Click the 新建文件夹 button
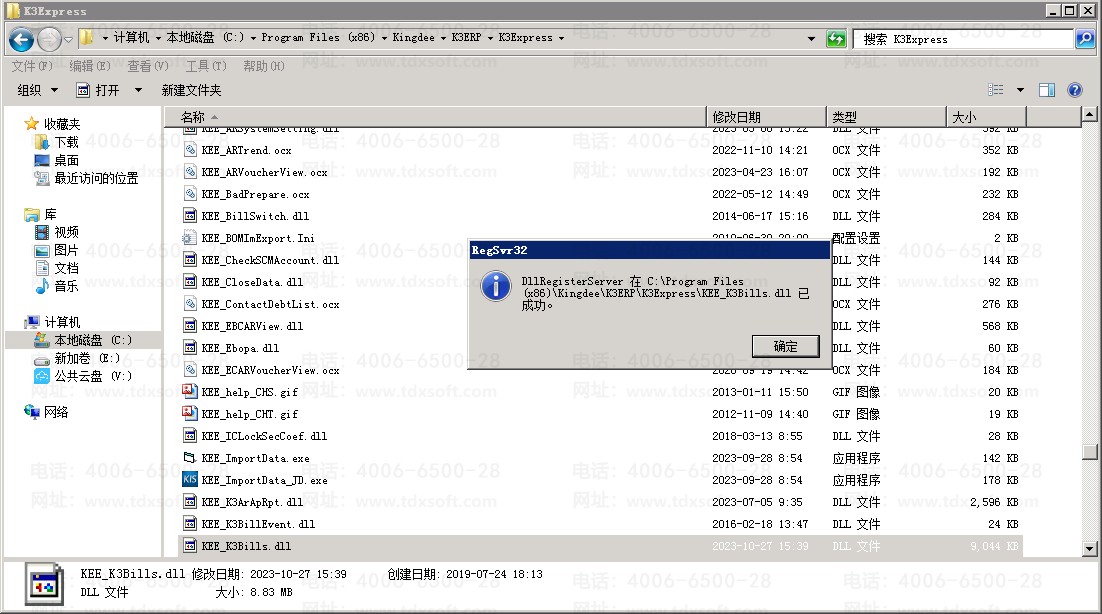 (191, 90)
